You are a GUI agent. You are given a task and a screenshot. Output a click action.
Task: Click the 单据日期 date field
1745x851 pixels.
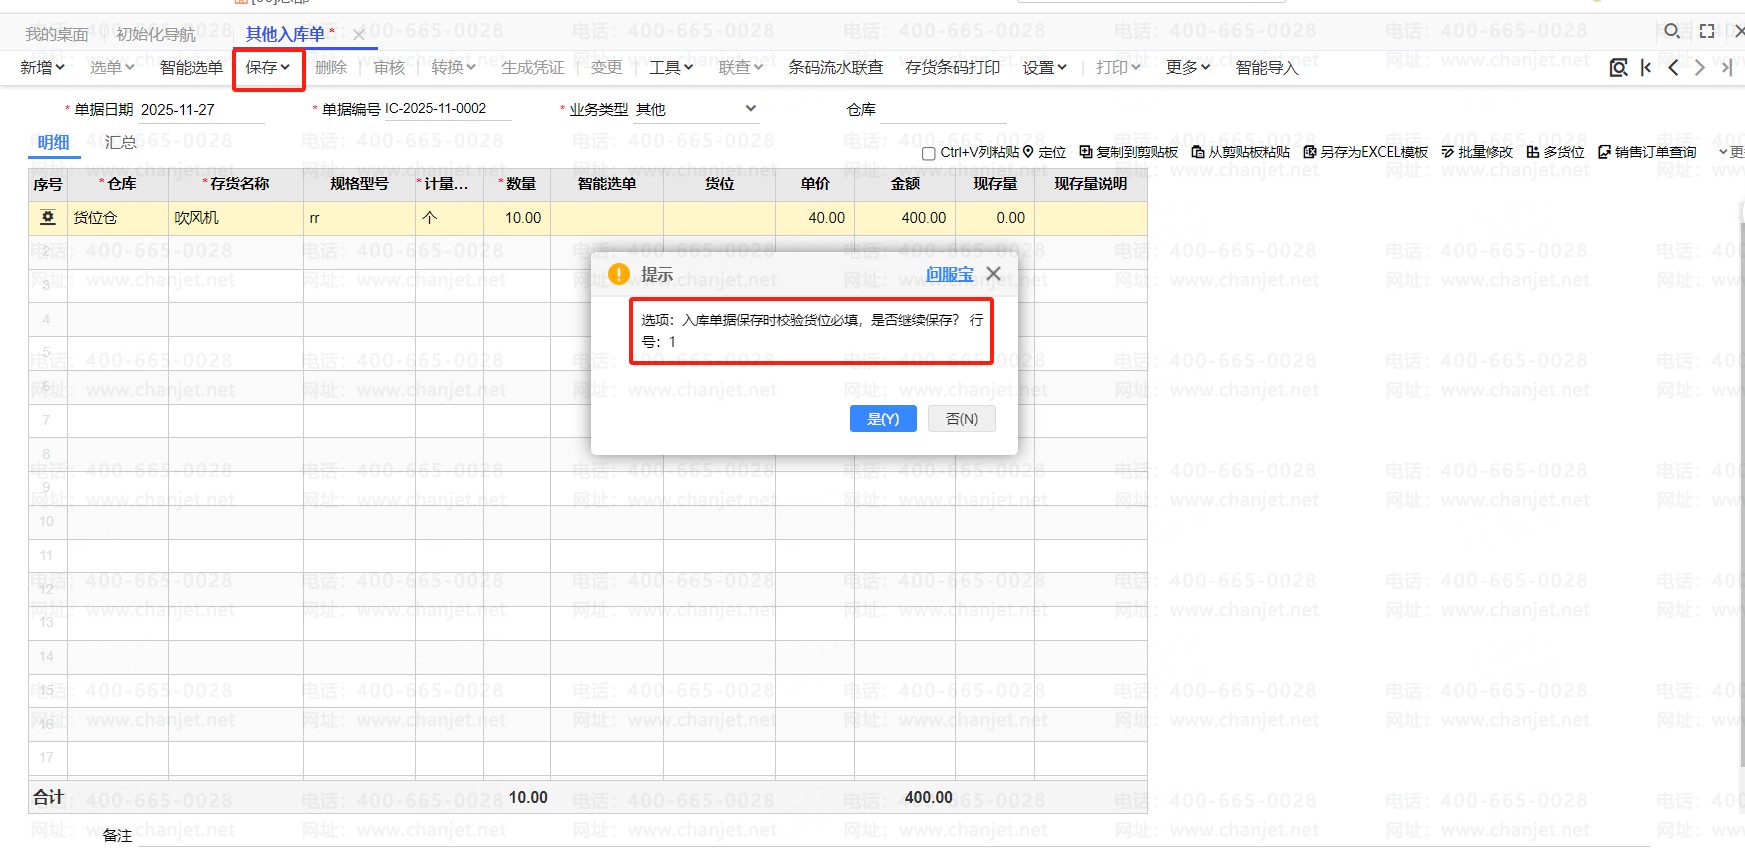[202, 109]
